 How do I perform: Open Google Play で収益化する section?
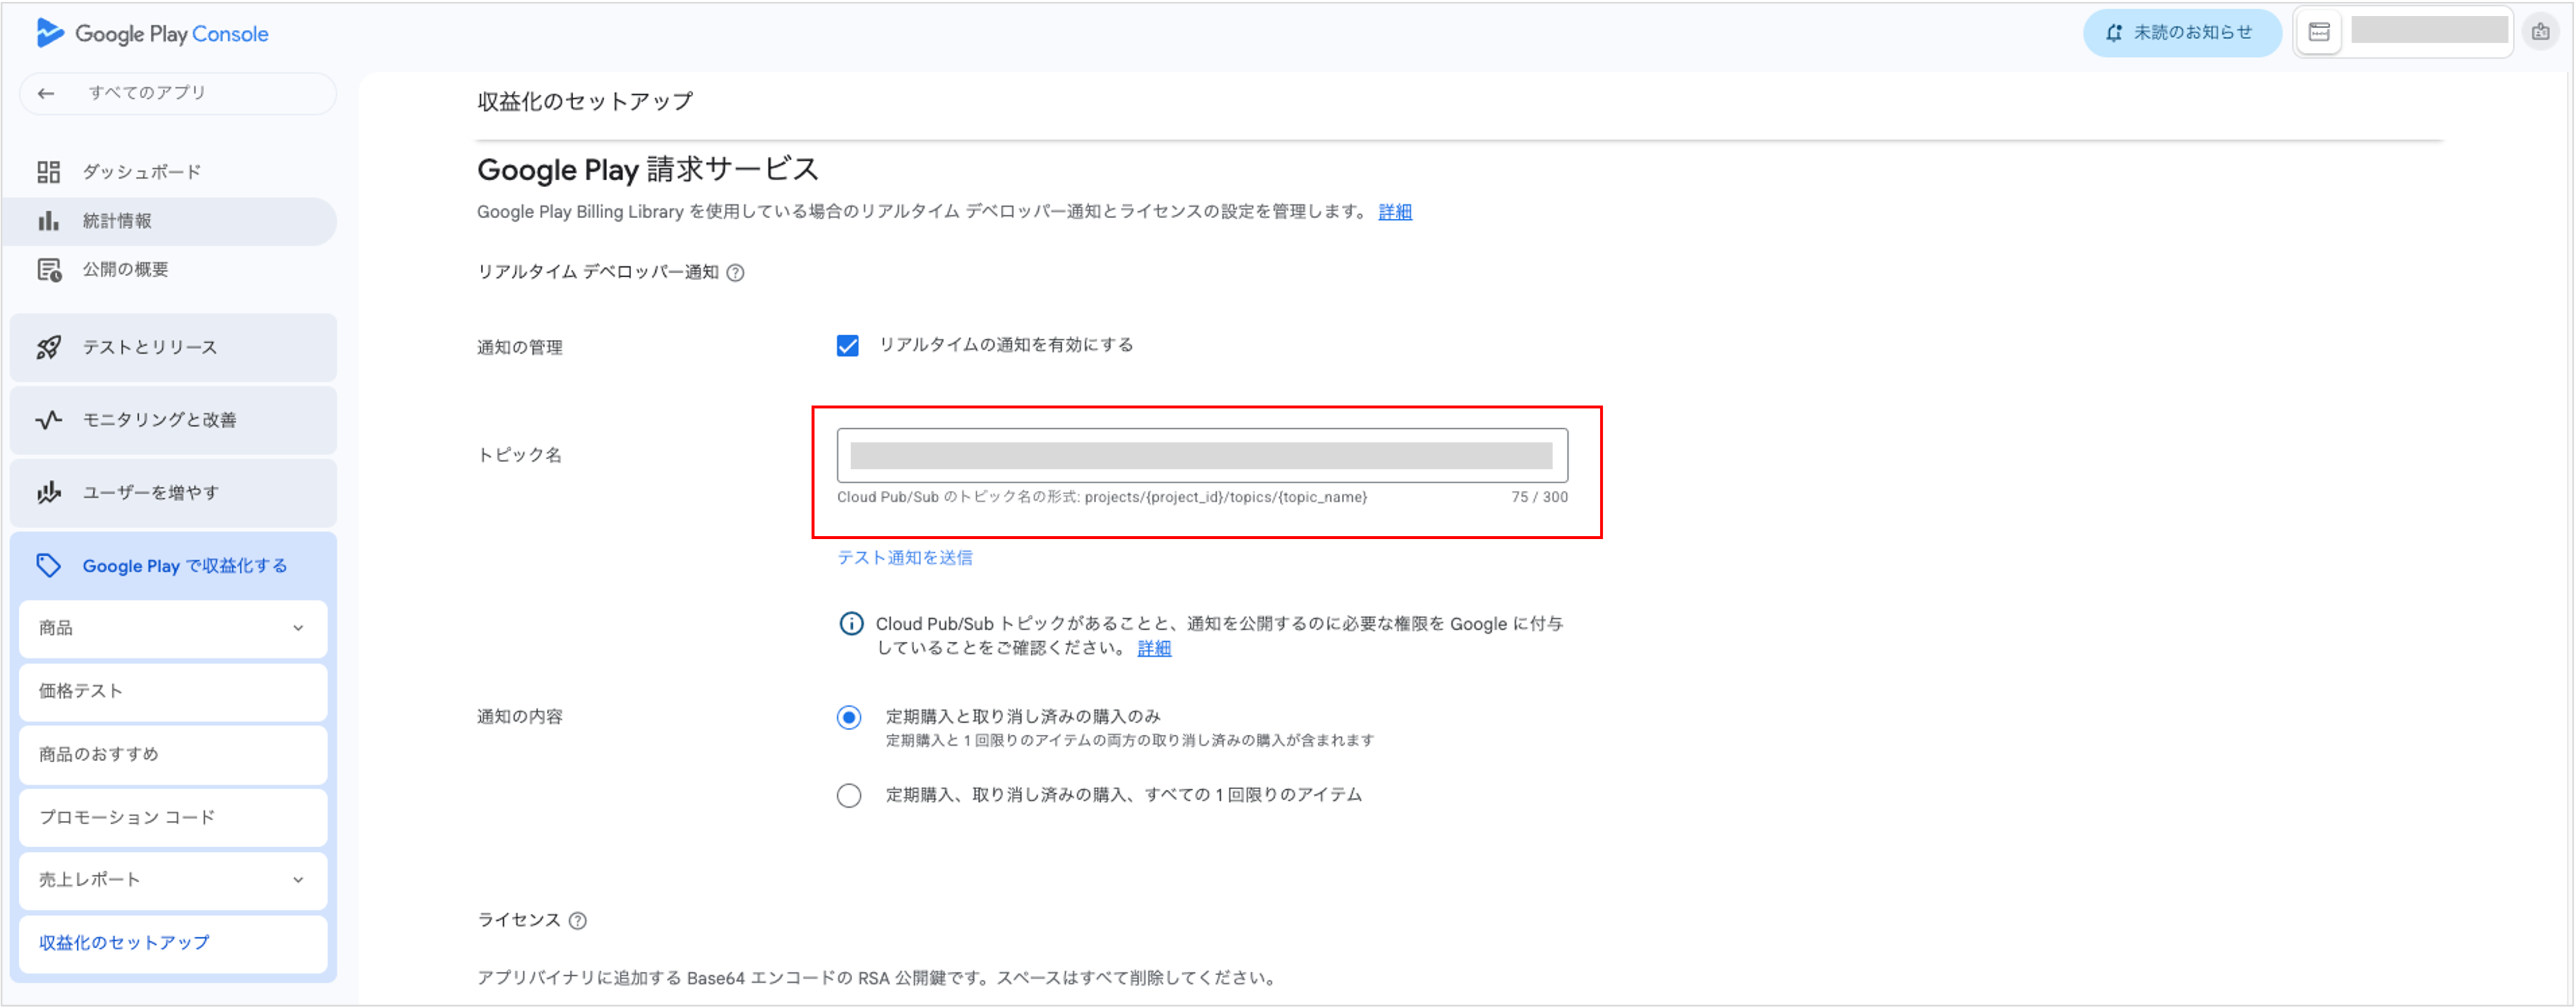click(x=173, y=566)
